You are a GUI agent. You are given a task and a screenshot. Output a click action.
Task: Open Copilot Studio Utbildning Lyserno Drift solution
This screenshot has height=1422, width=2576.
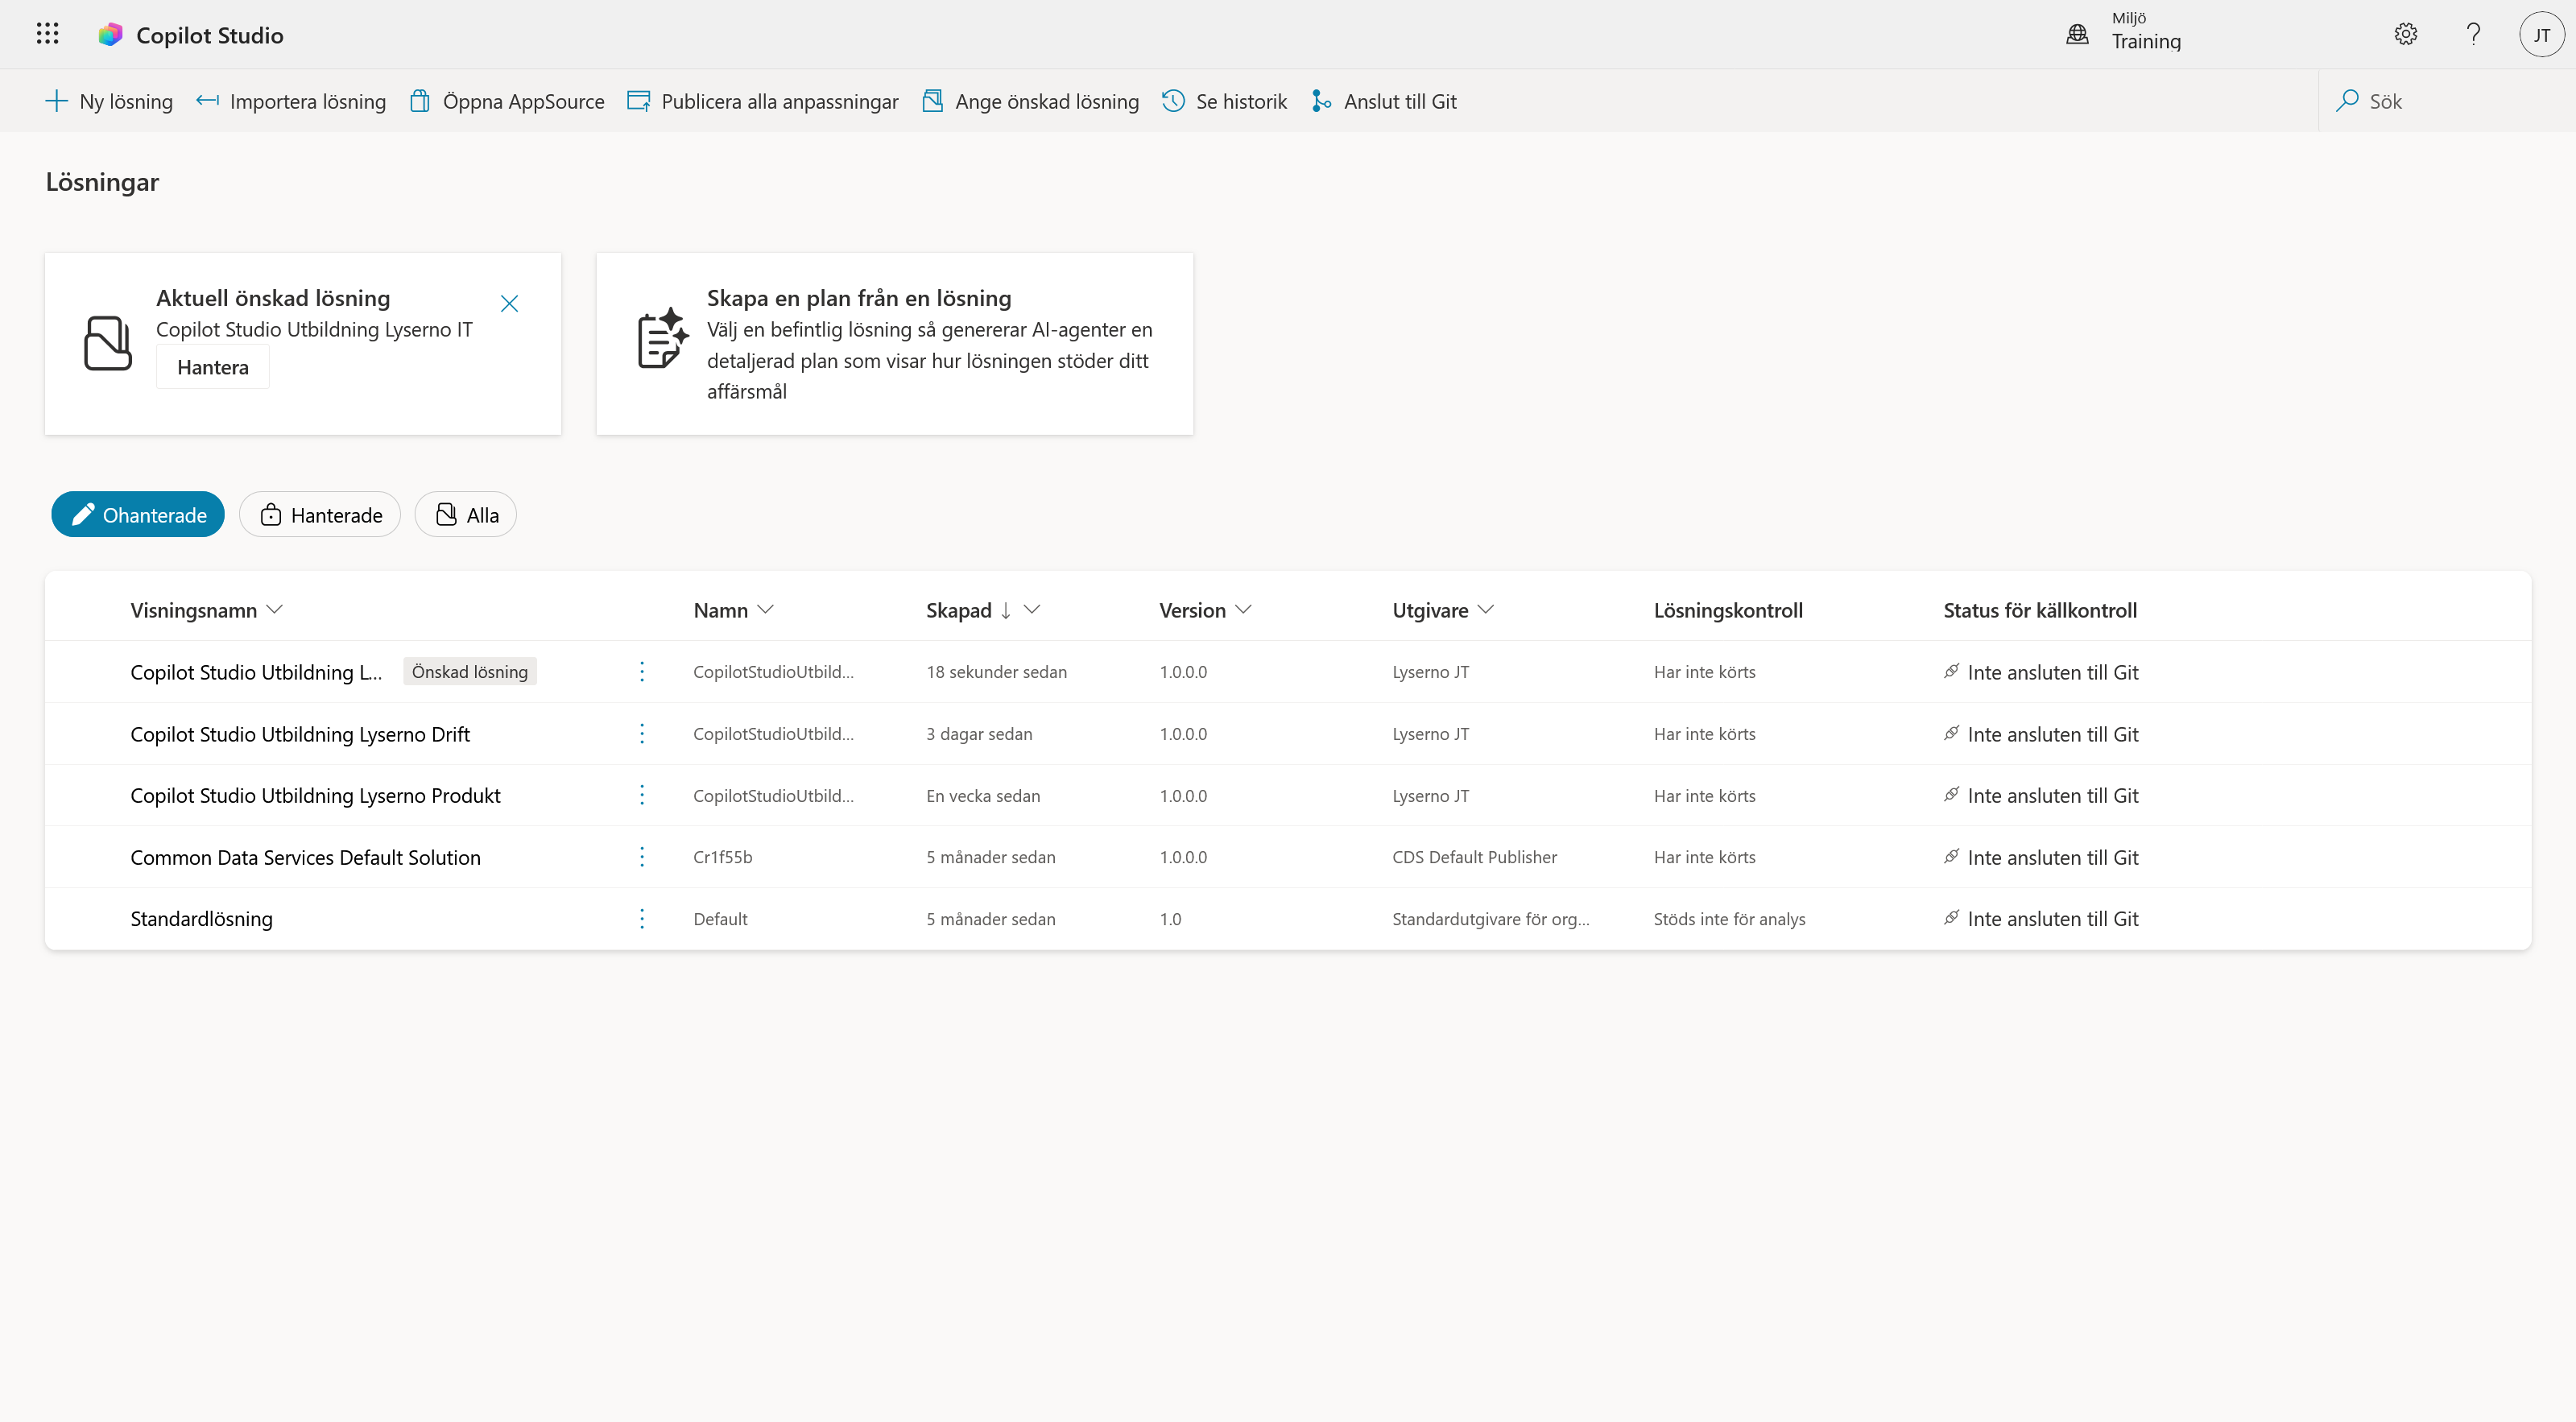coord(300,734)
